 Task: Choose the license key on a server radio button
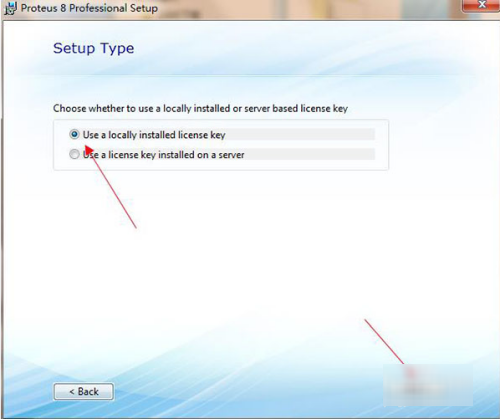(74, 154)
